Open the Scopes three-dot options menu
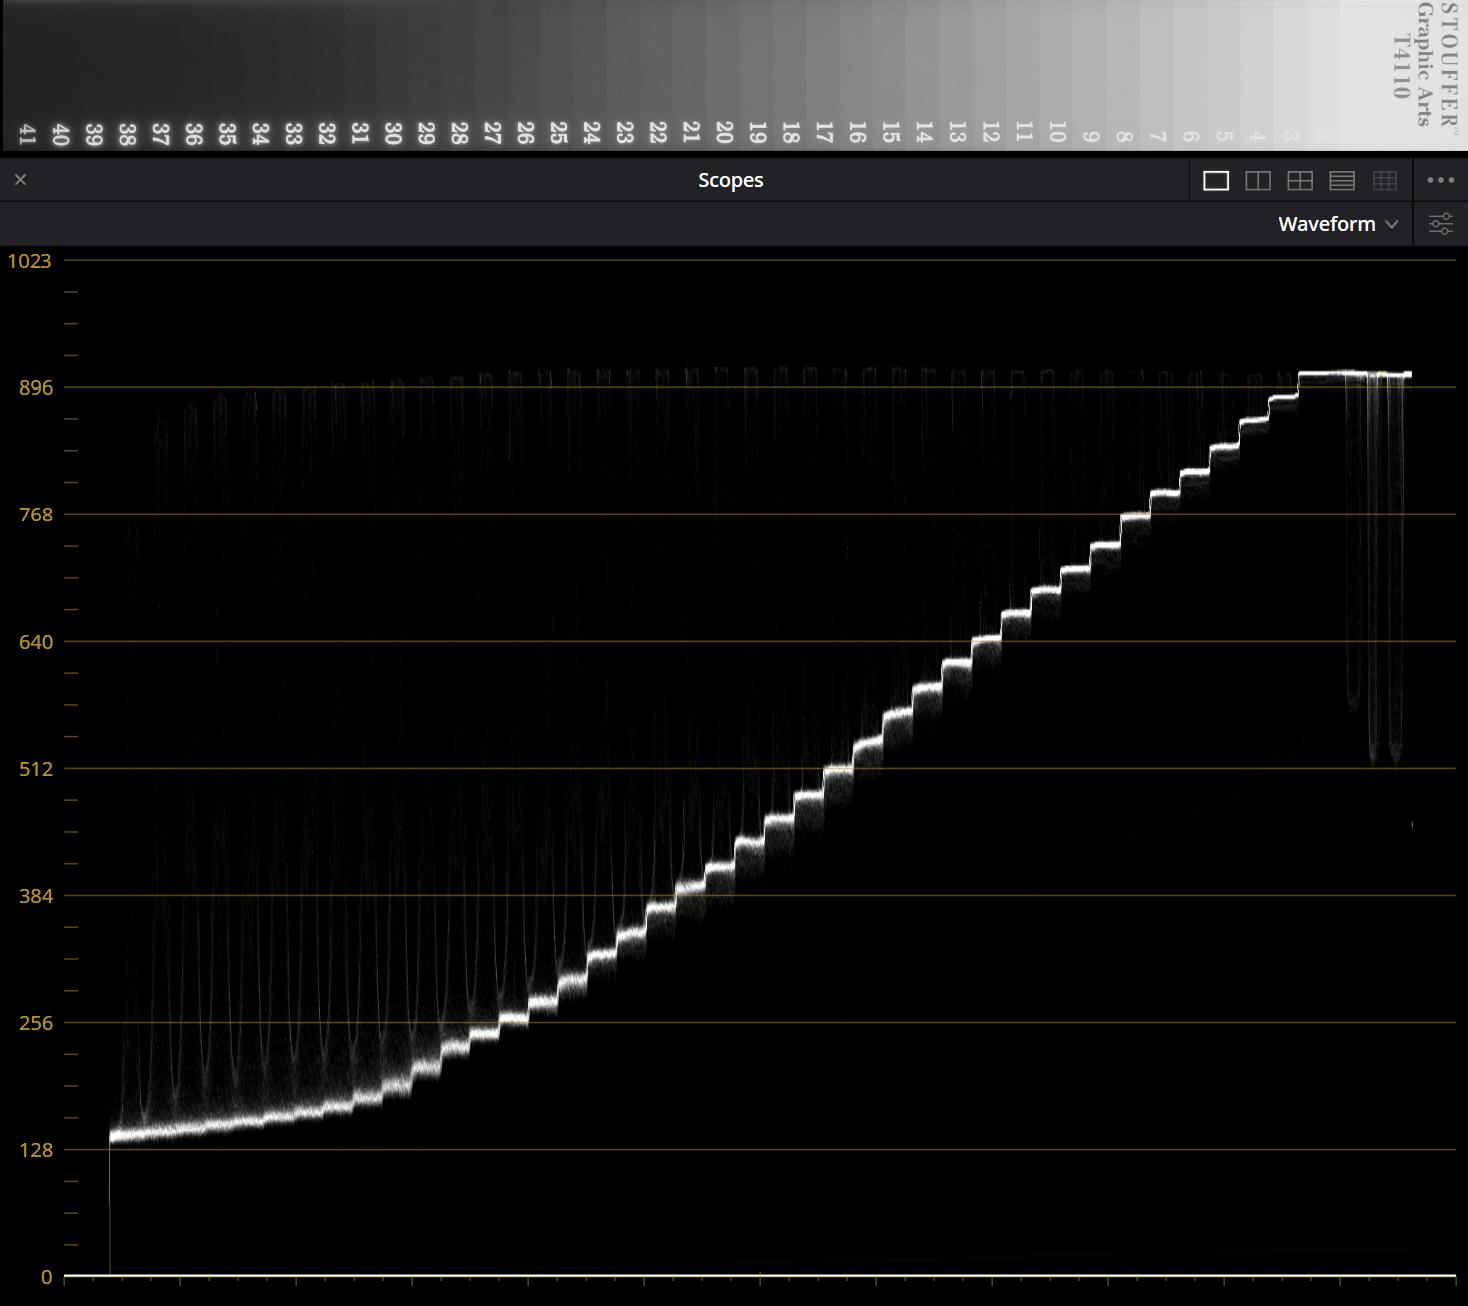Image resolution: width=1468 pixels, height=1306 pixels. coord(1440,181)
